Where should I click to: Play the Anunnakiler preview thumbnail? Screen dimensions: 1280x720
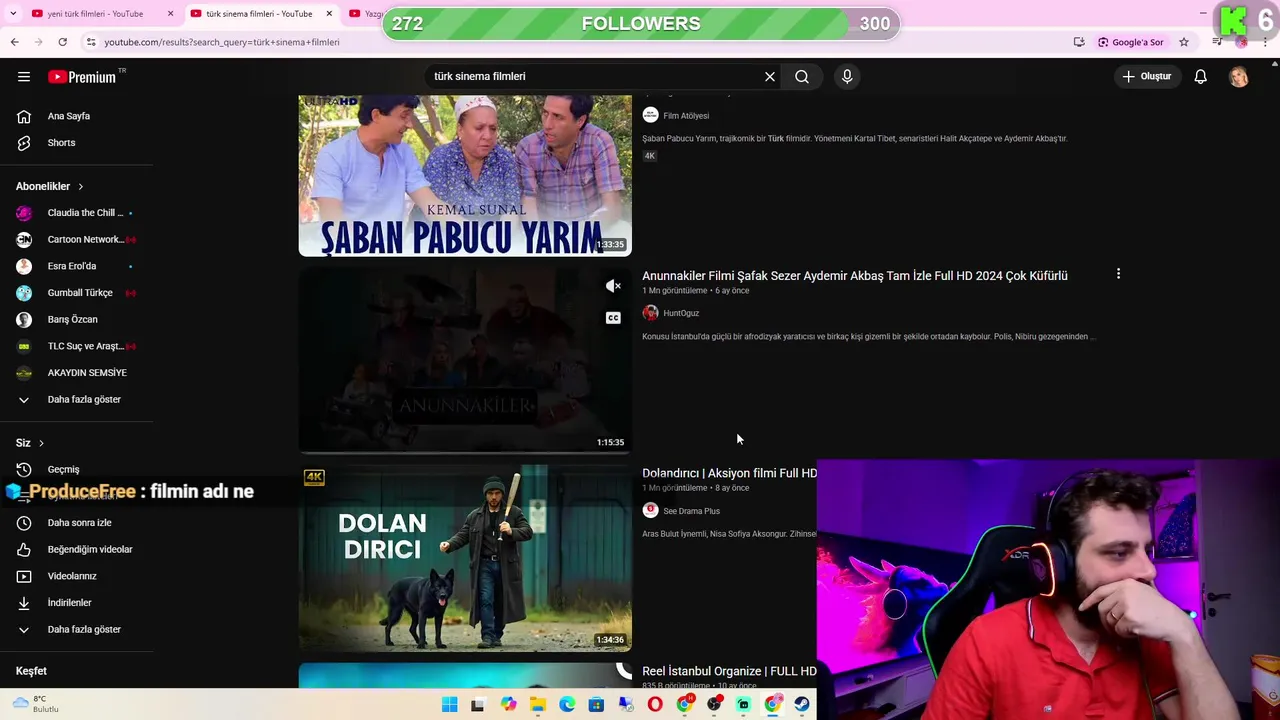(465, 360)
